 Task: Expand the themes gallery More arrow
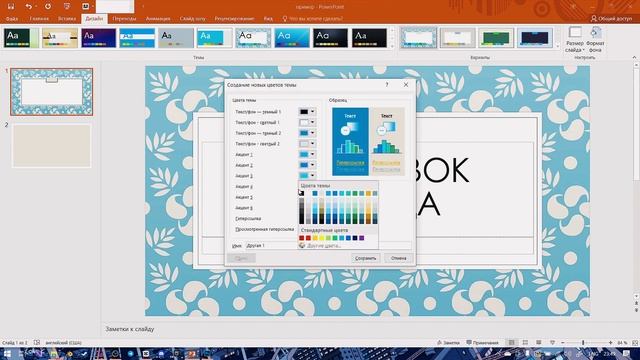(393, 46)
